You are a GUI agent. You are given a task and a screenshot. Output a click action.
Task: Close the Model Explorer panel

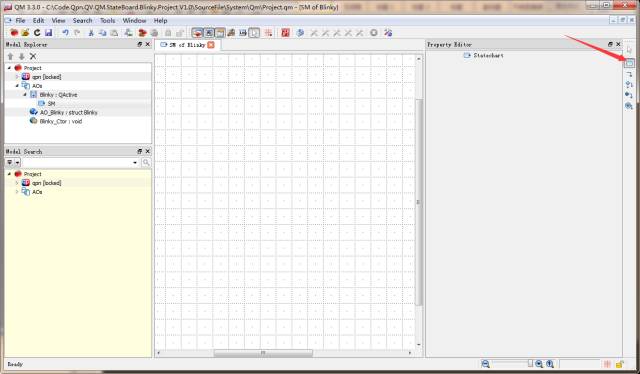coord(148,44)
